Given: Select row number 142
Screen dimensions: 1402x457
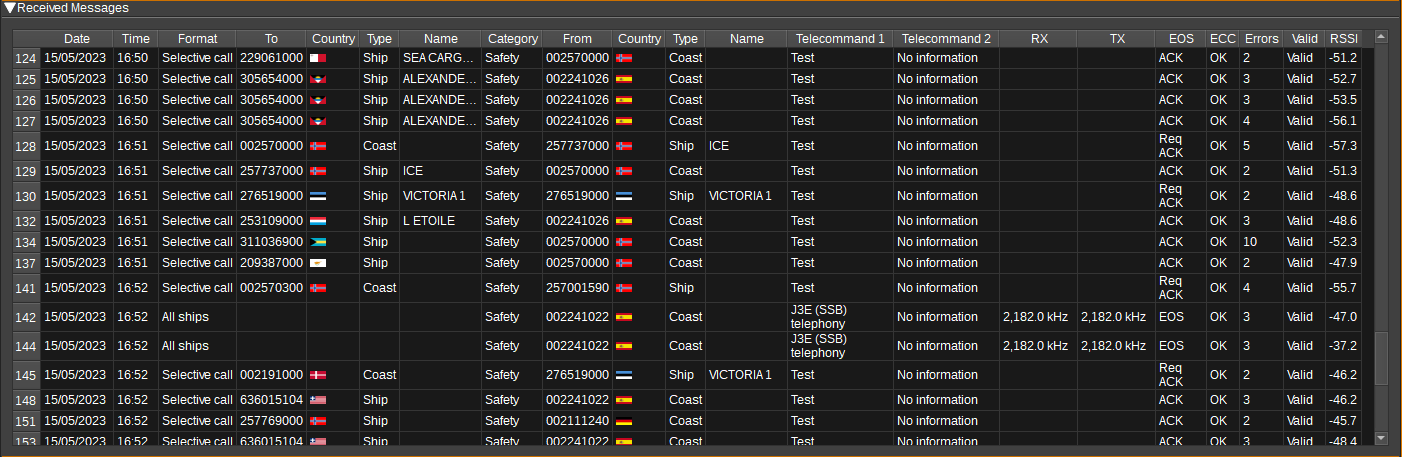Looking at the screenshot, I should (26, 317).
